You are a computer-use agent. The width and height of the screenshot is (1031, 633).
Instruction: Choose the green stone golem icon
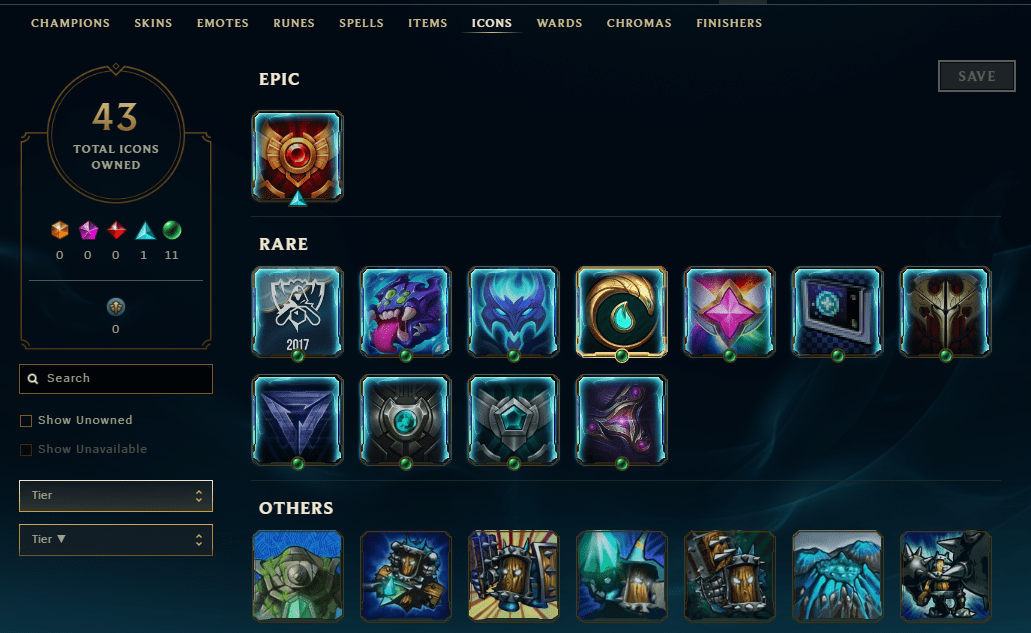click(297, 576)
